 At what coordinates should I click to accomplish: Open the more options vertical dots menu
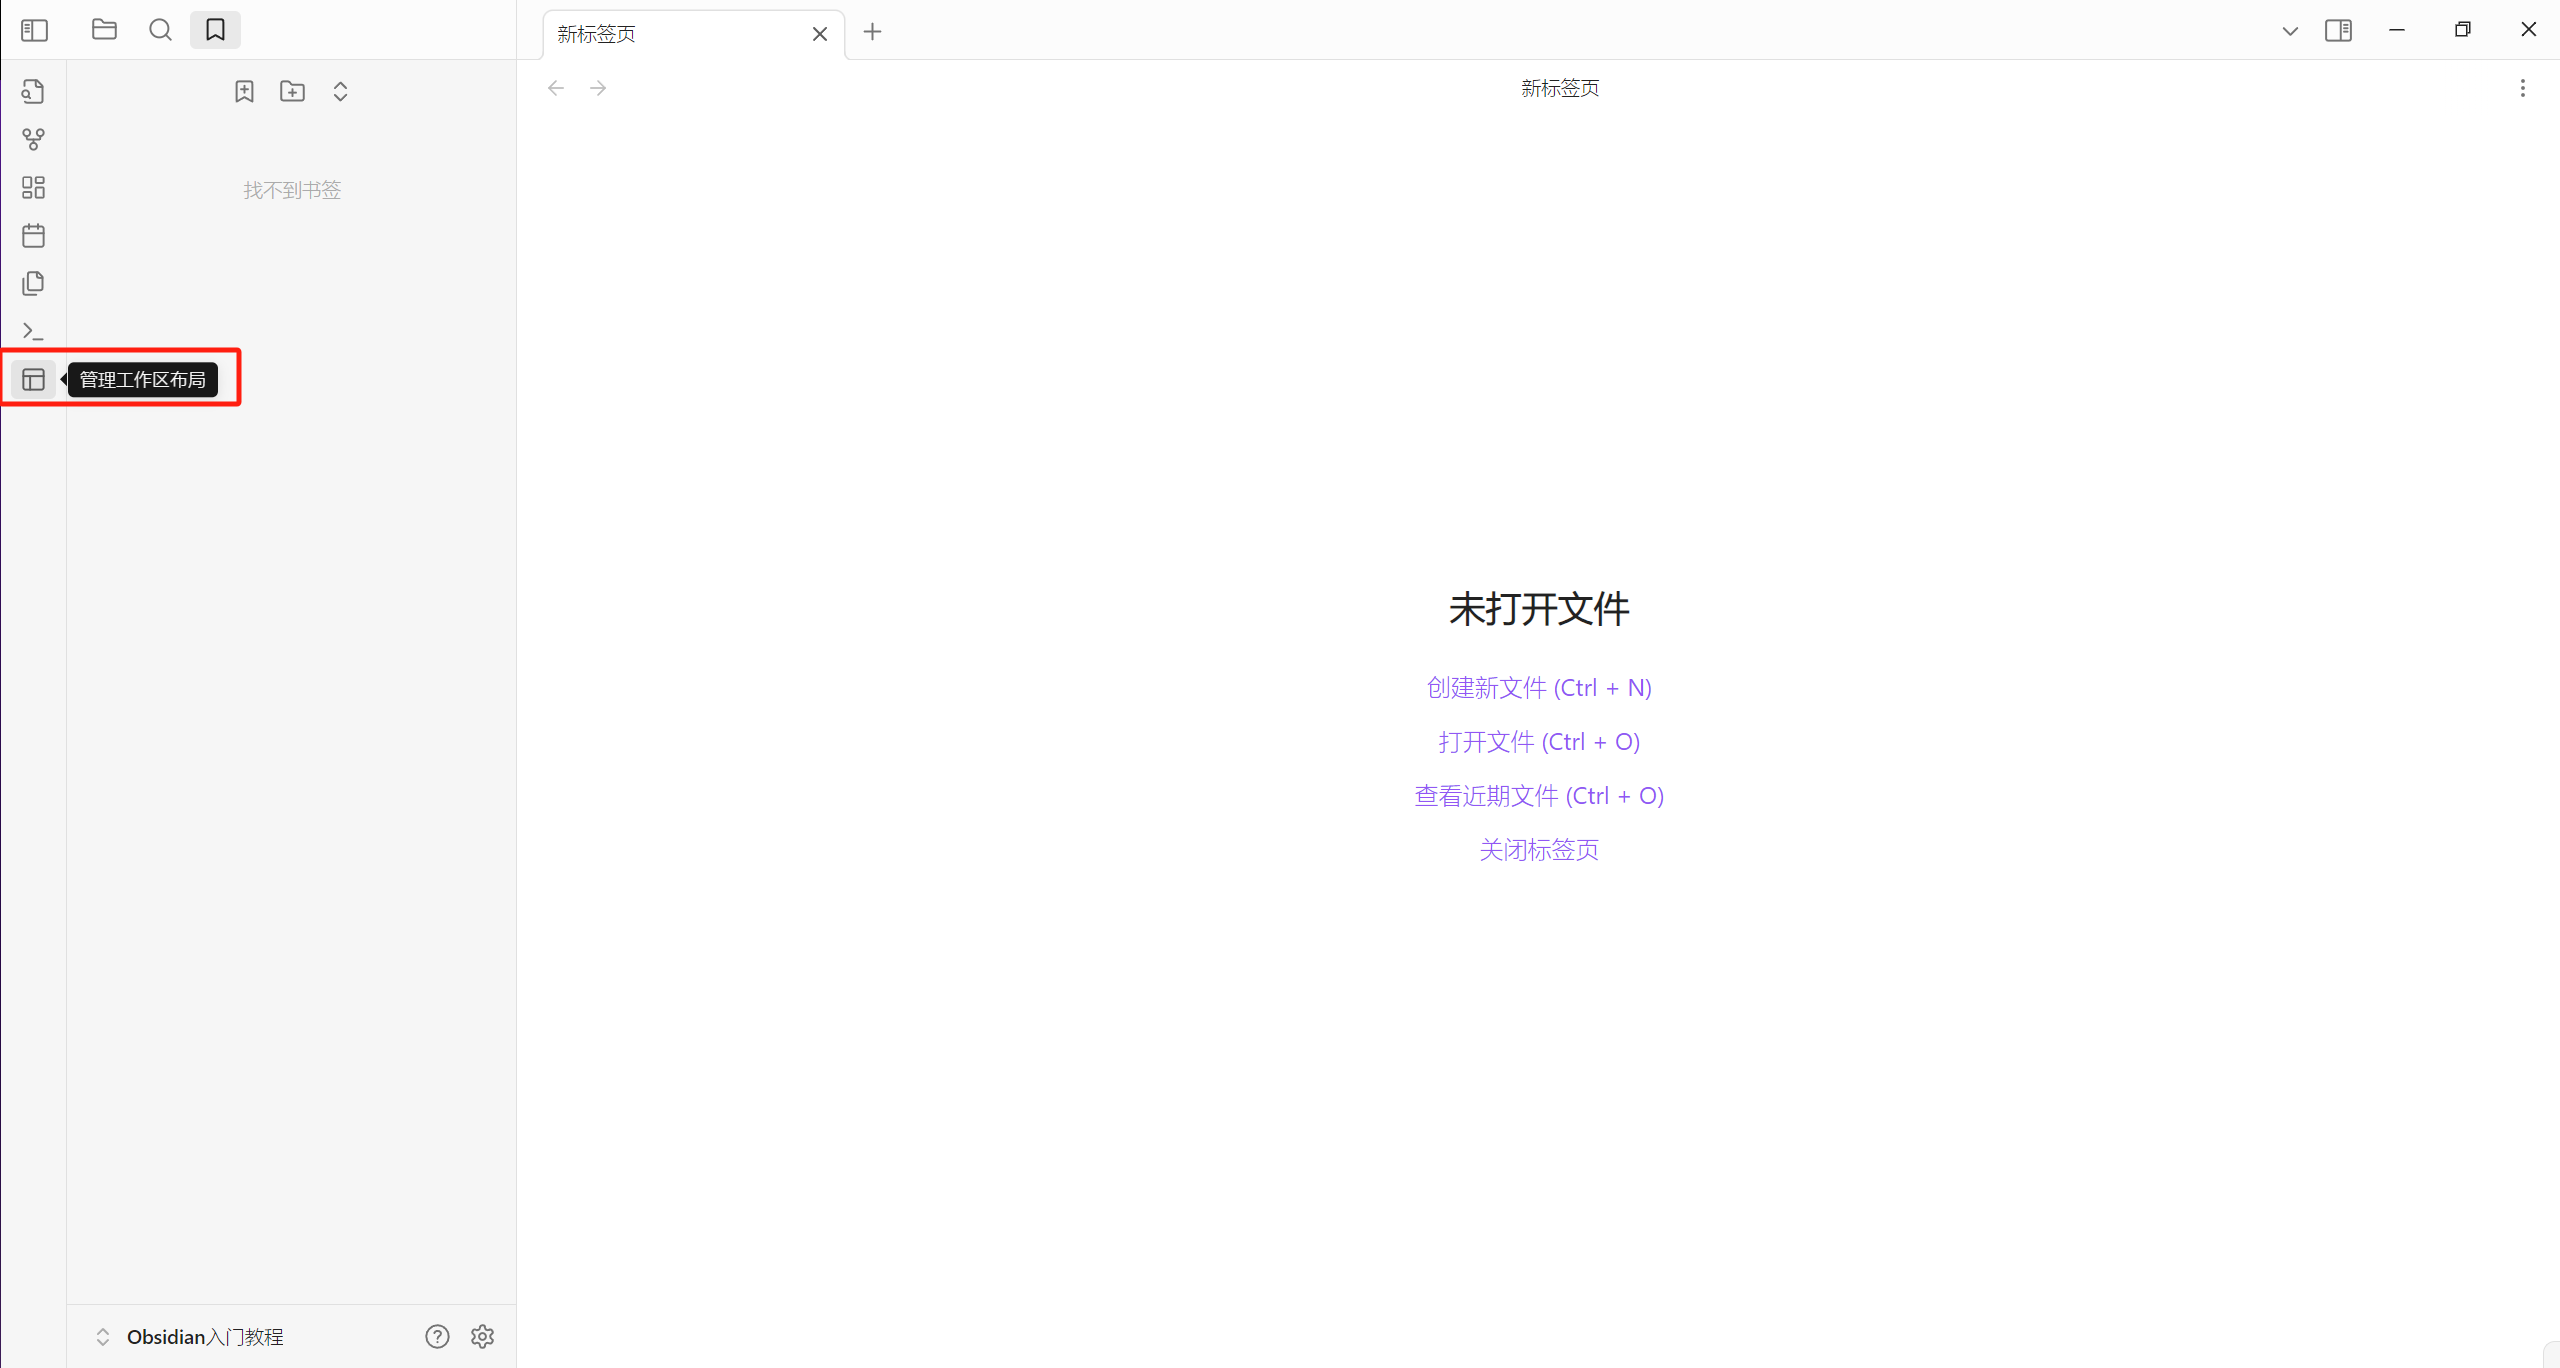2522,88
